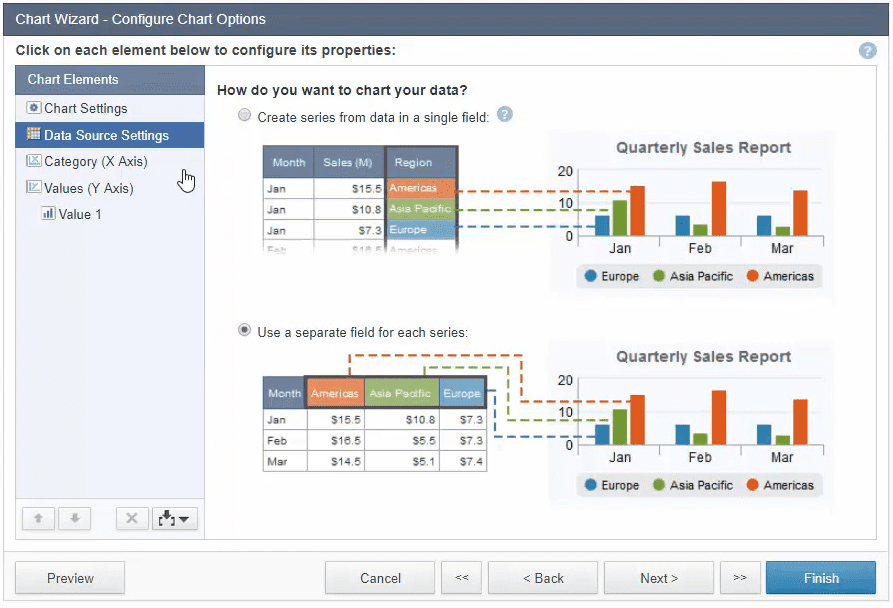Click help icon beside single field option

point(505,115)
